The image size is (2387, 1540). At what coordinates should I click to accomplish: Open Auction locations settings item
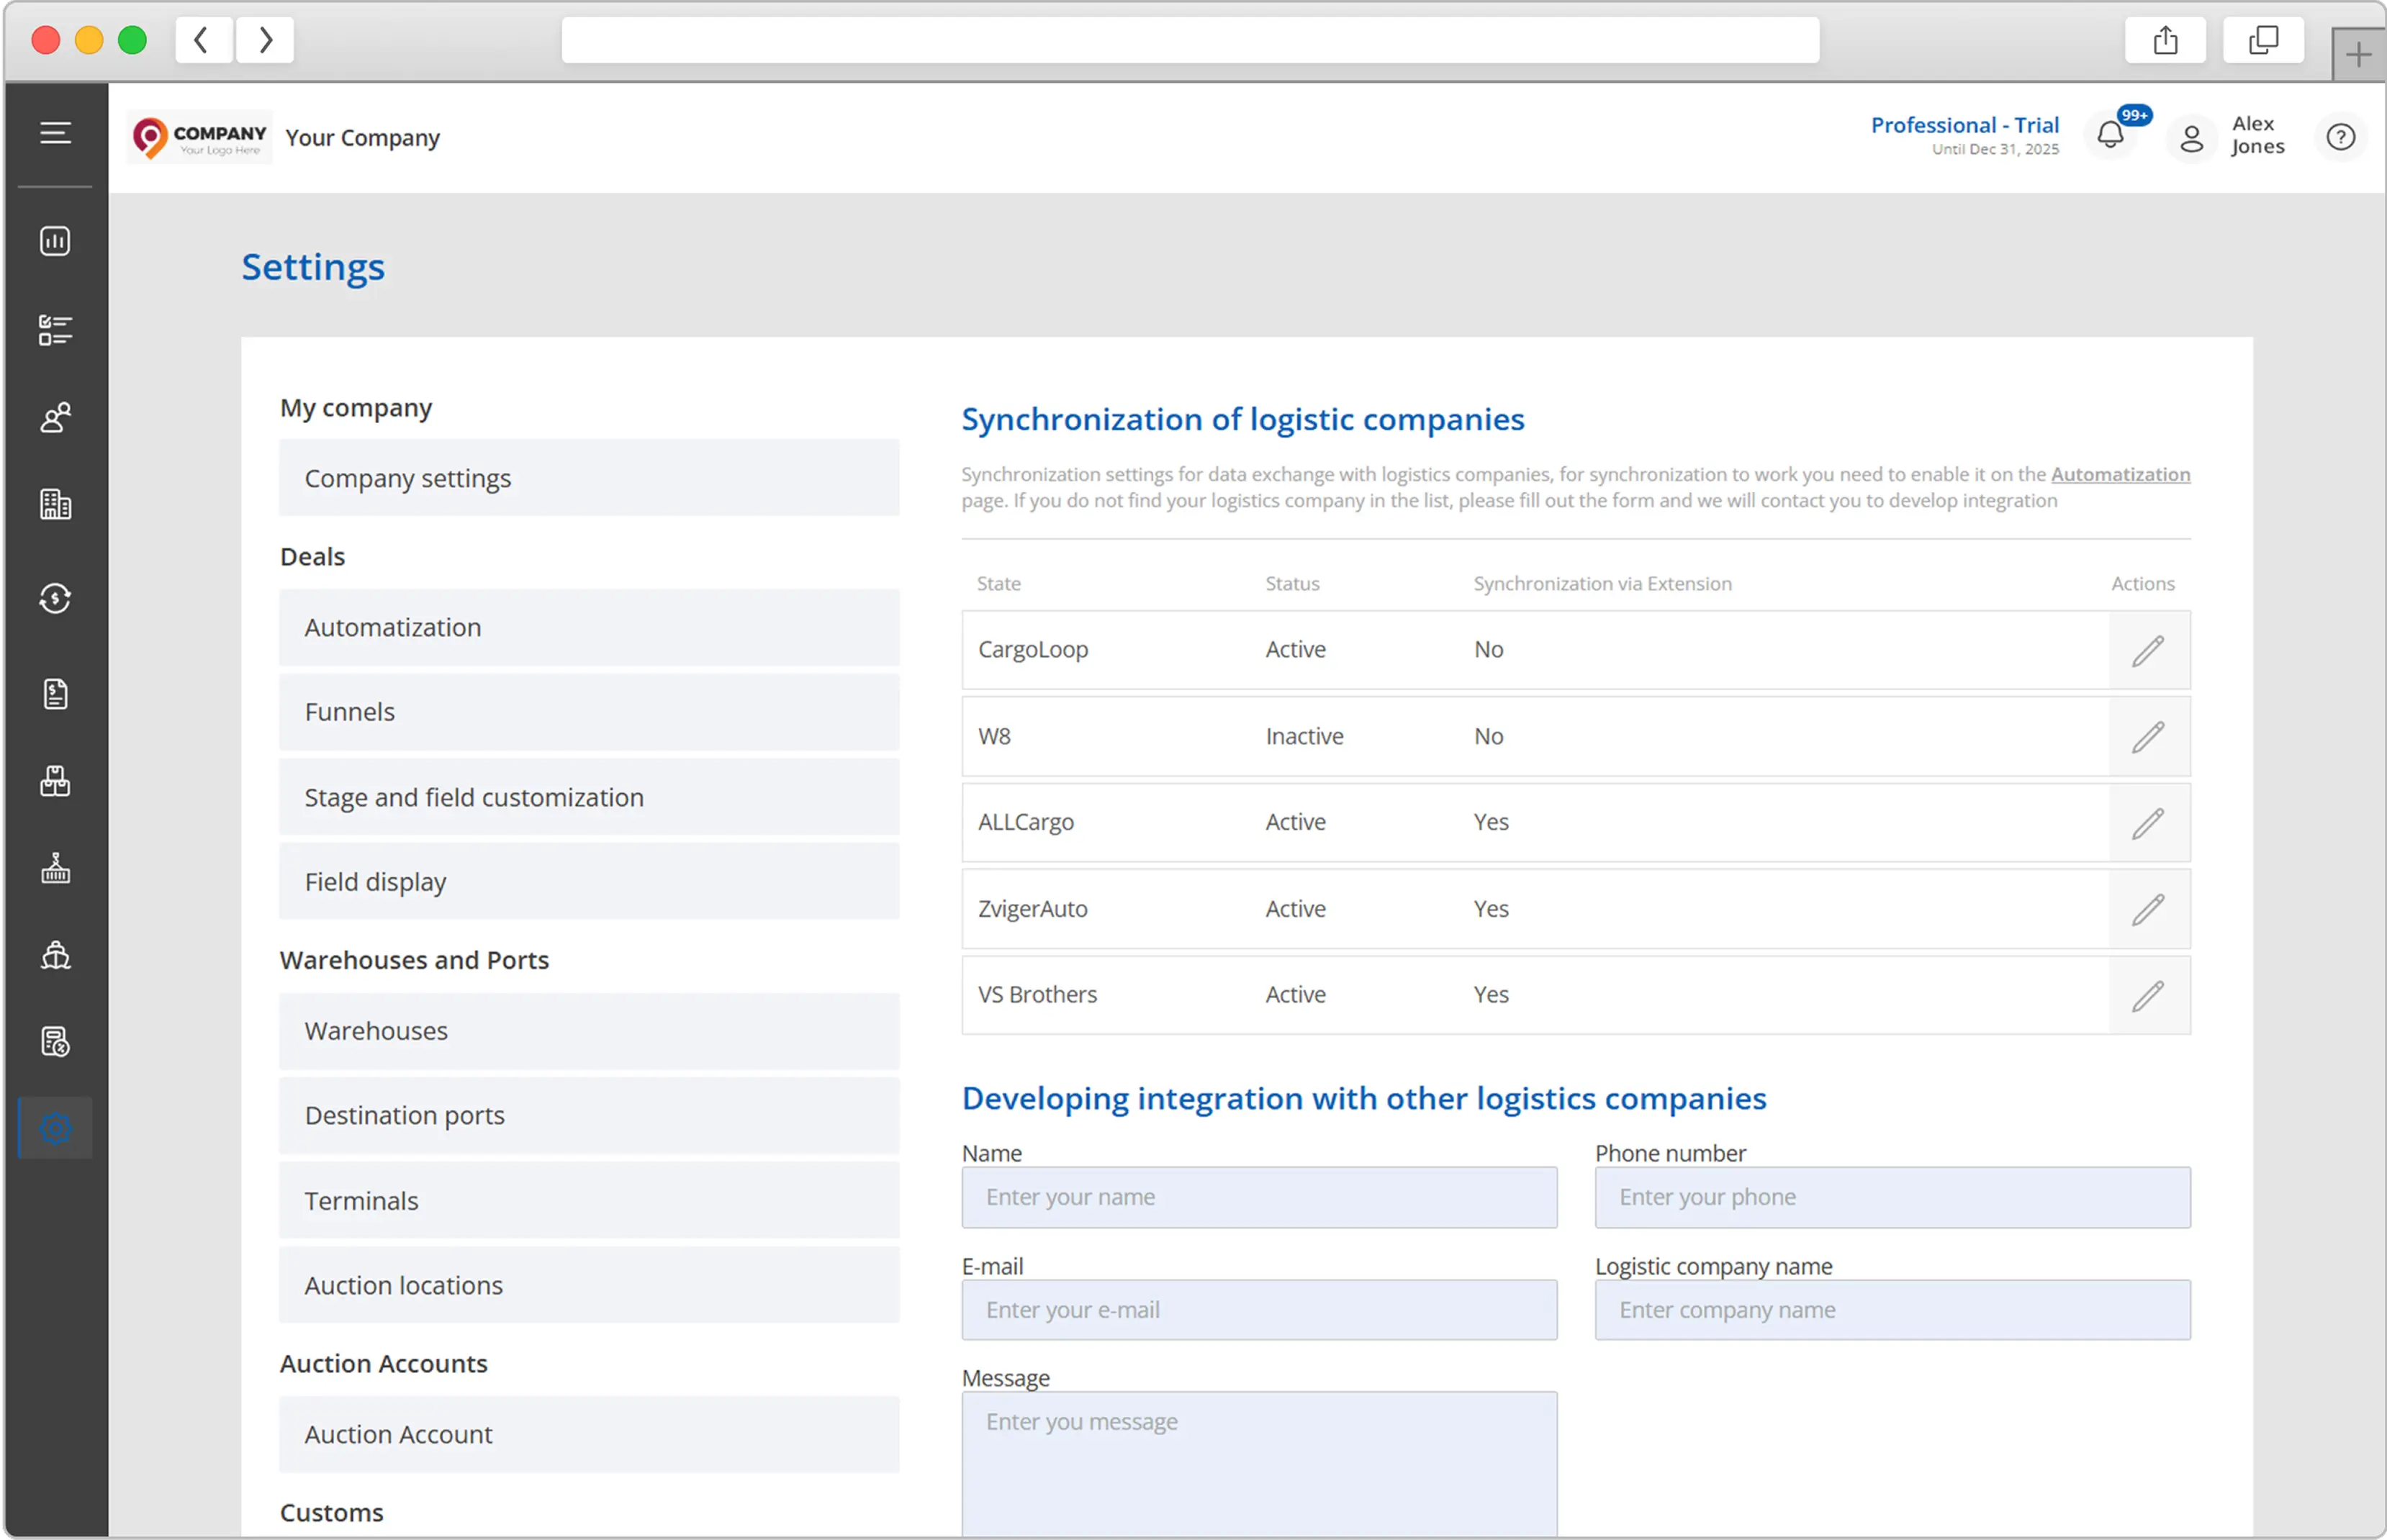[x=589, y=1285]
